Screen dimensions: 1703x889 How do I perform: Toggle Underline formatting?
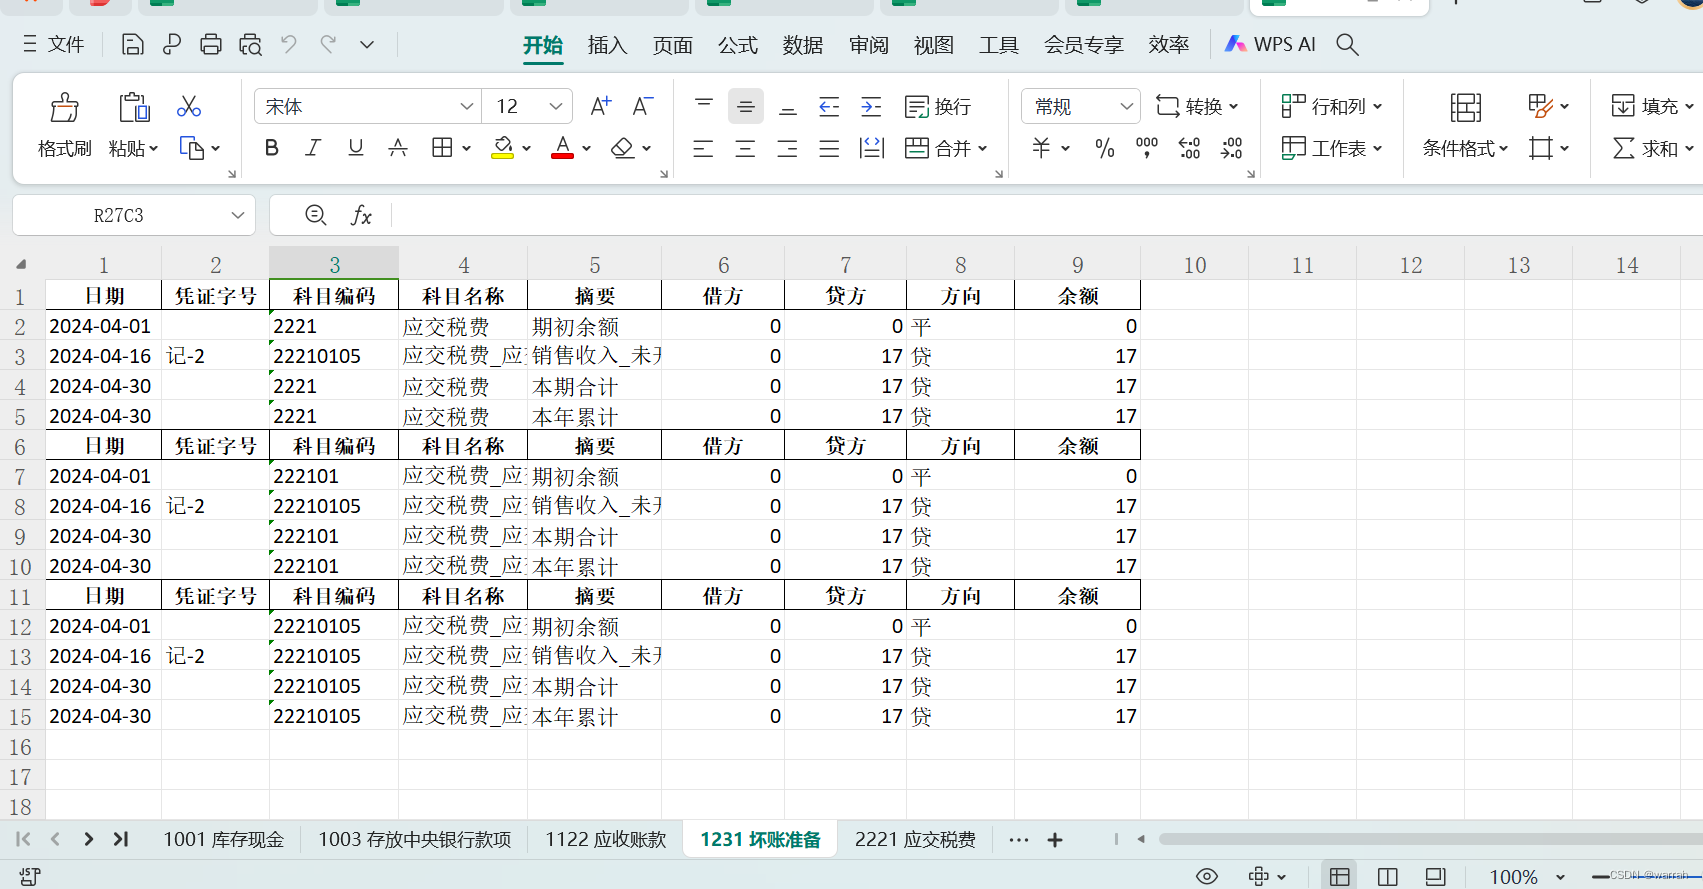(x=355, y=148)
